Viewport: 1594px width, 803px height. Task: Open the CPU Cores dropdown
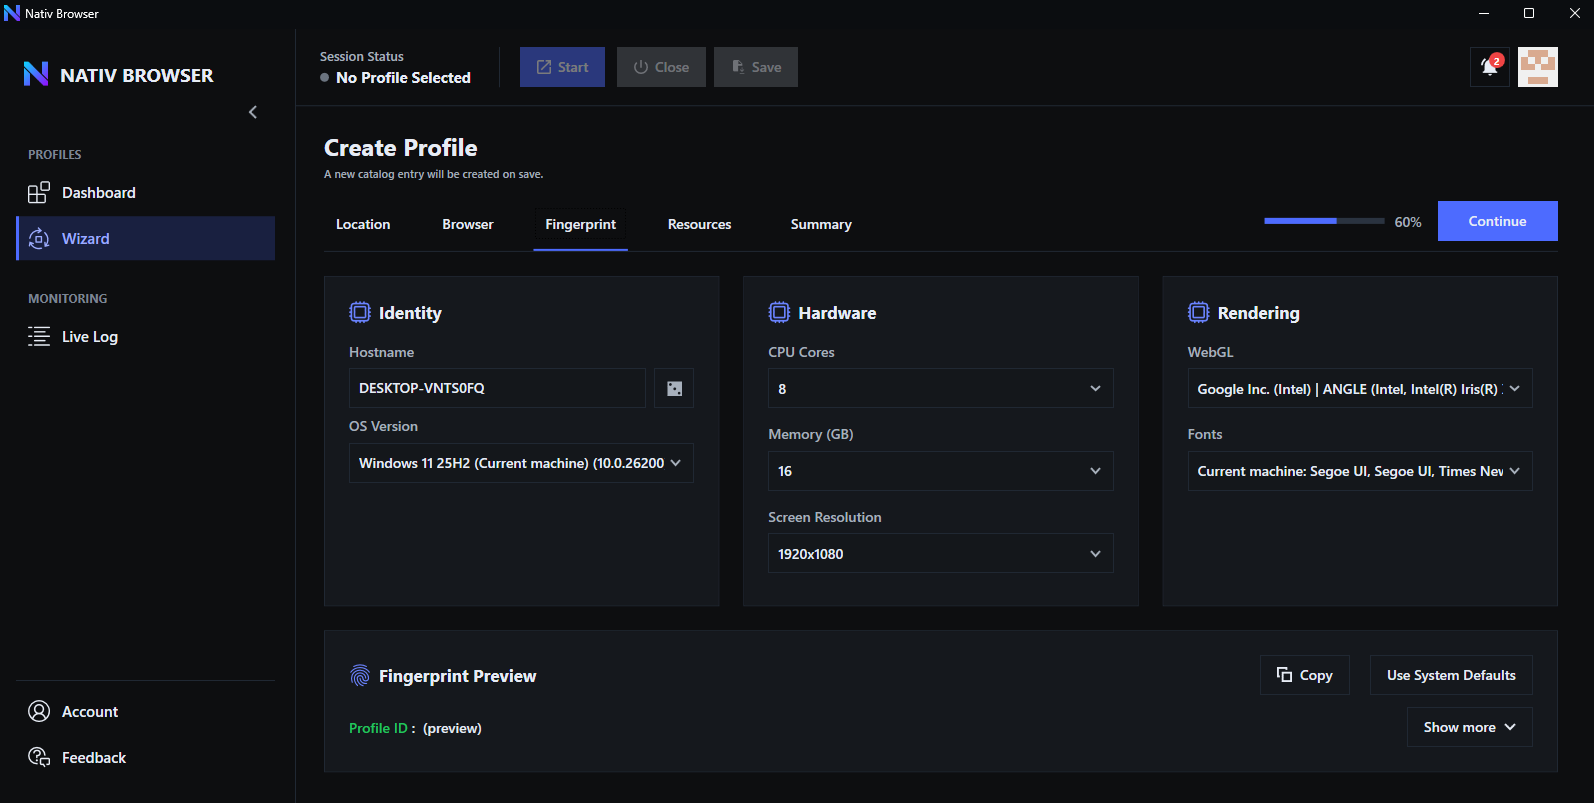point(940,388)
